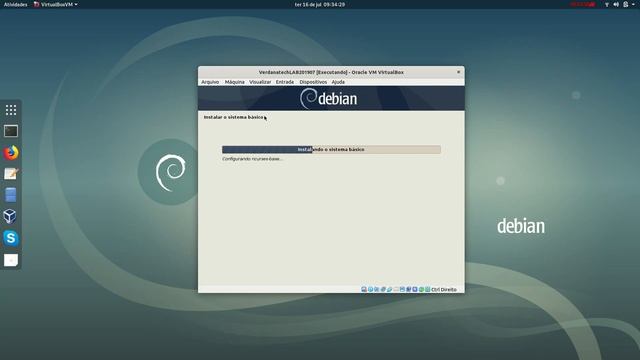The width and height of the screenshot is (640, 360).
Task: Open the clock and calendar in top bar
Action: (x=320, y=4)
